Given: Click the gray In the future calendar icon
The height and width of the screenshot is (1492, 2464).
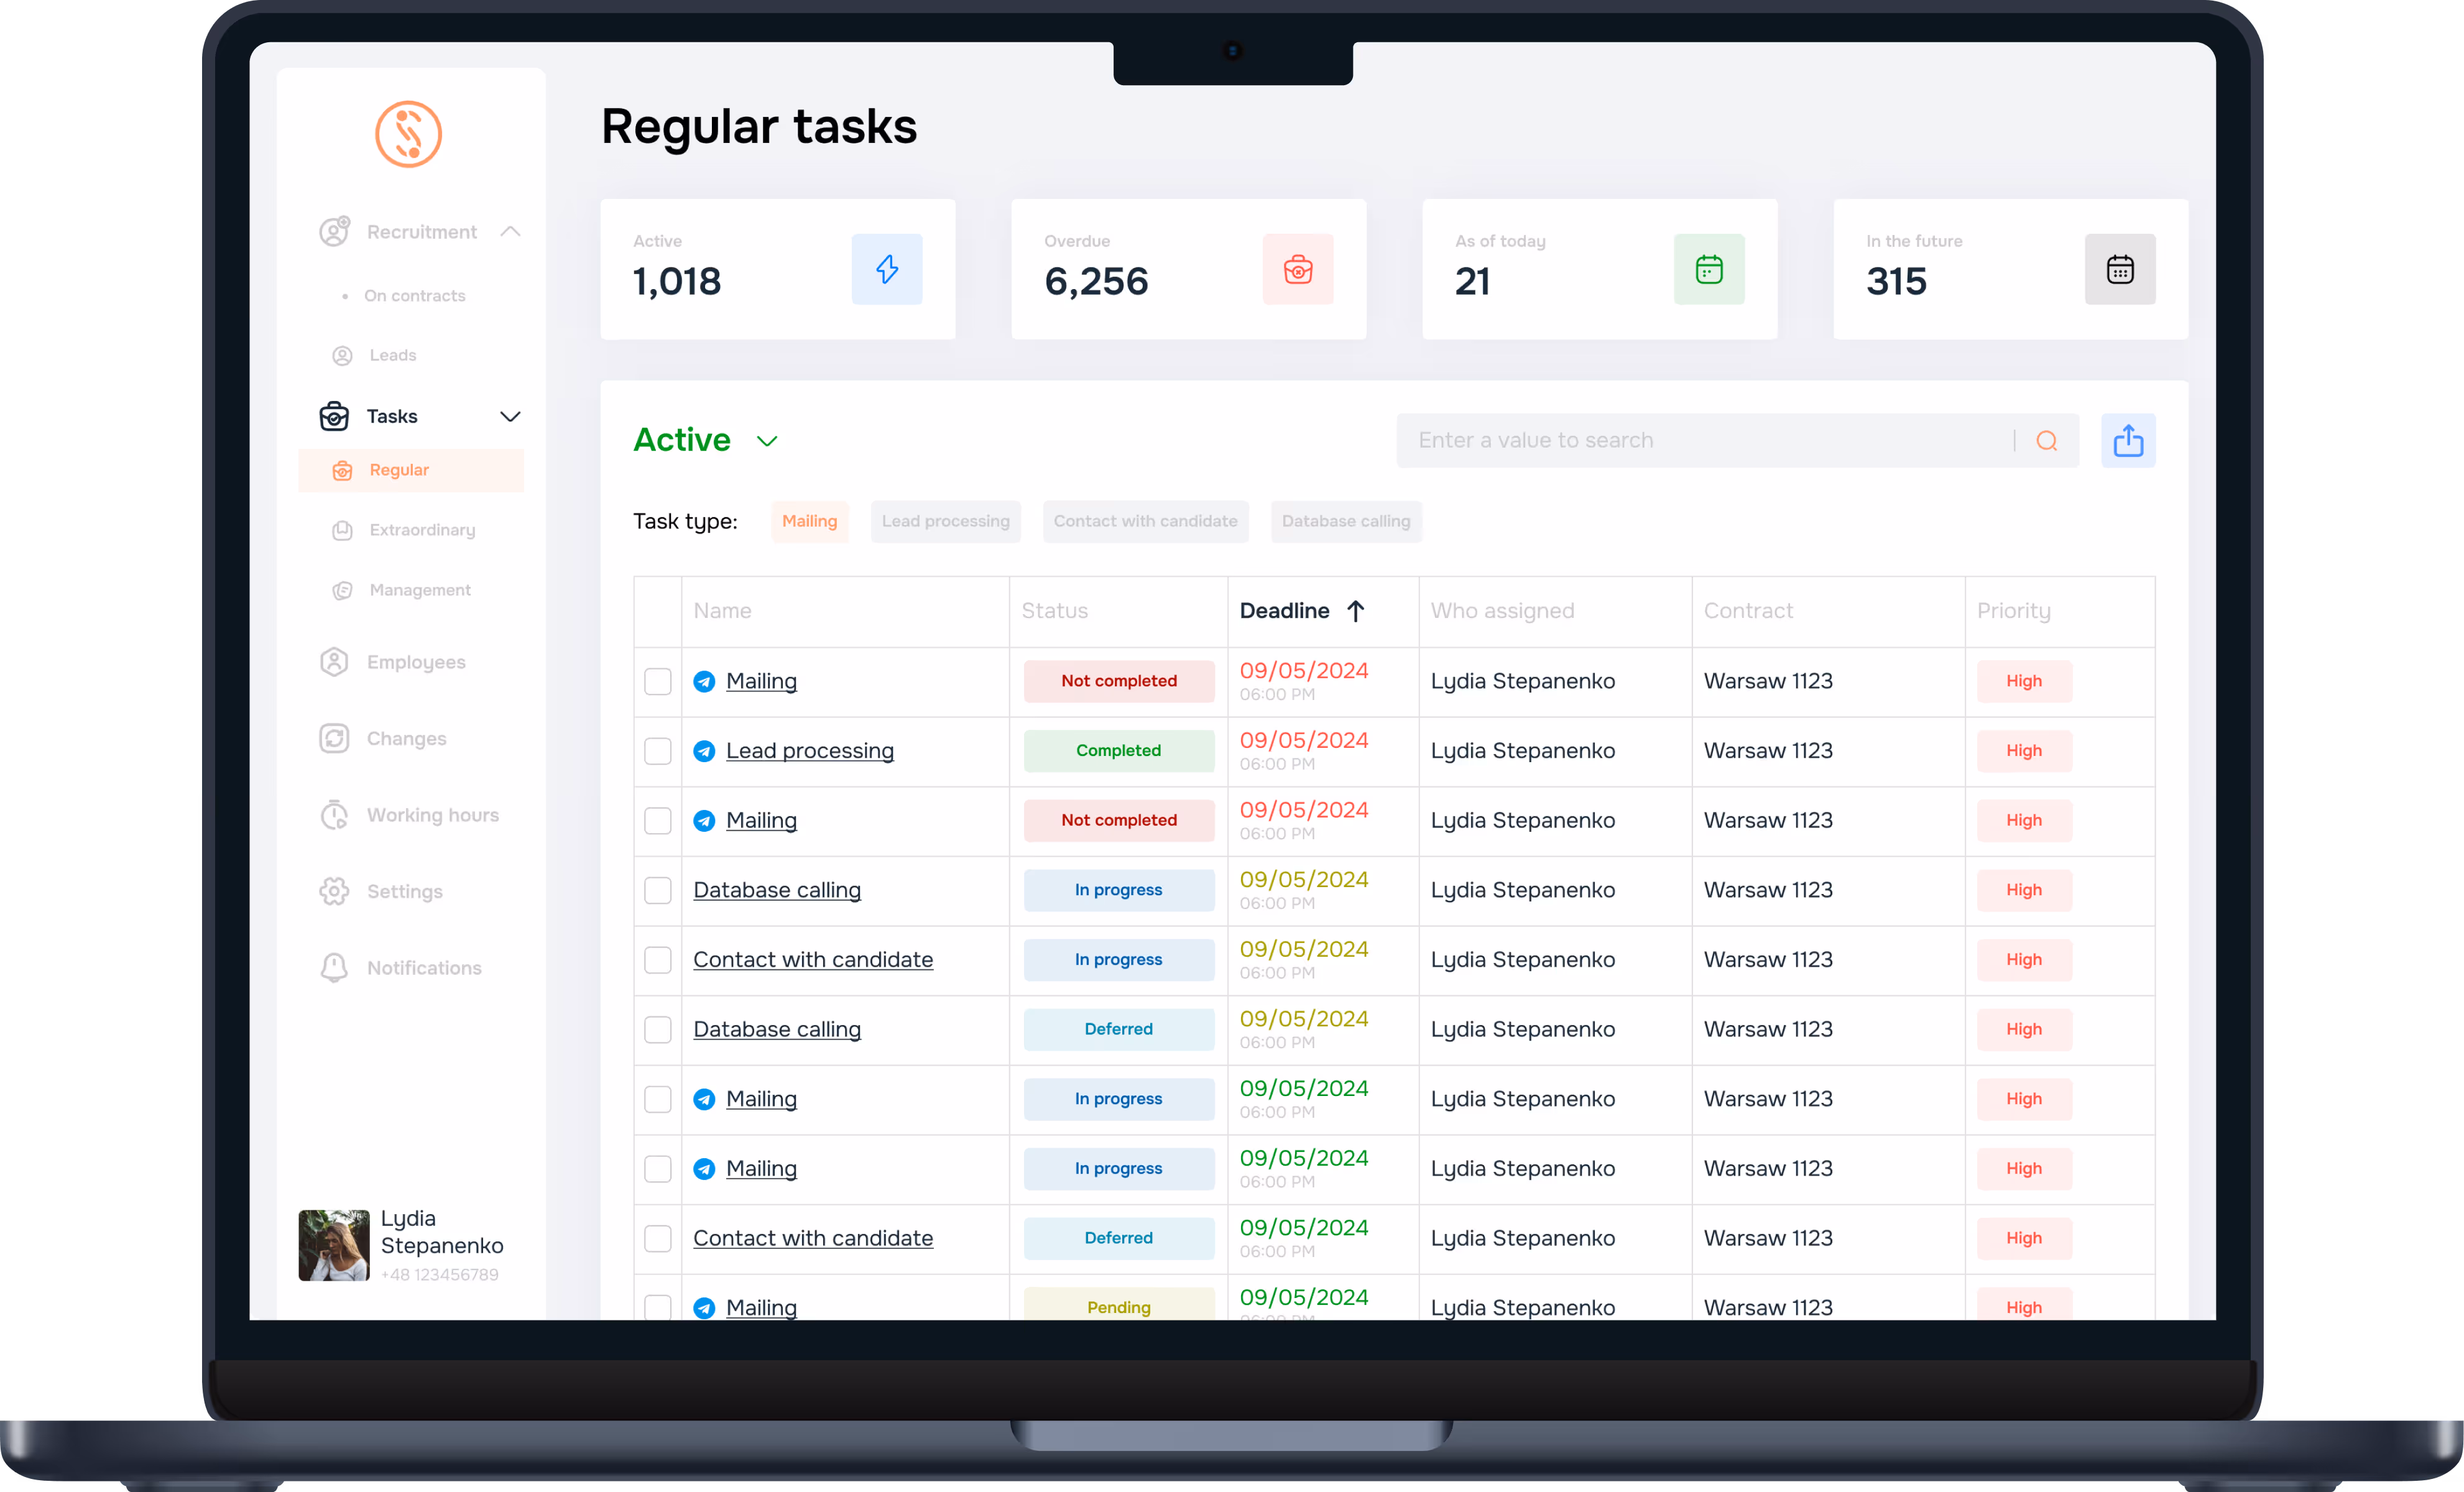Looking at the screenshot, I should point(2119,269).
